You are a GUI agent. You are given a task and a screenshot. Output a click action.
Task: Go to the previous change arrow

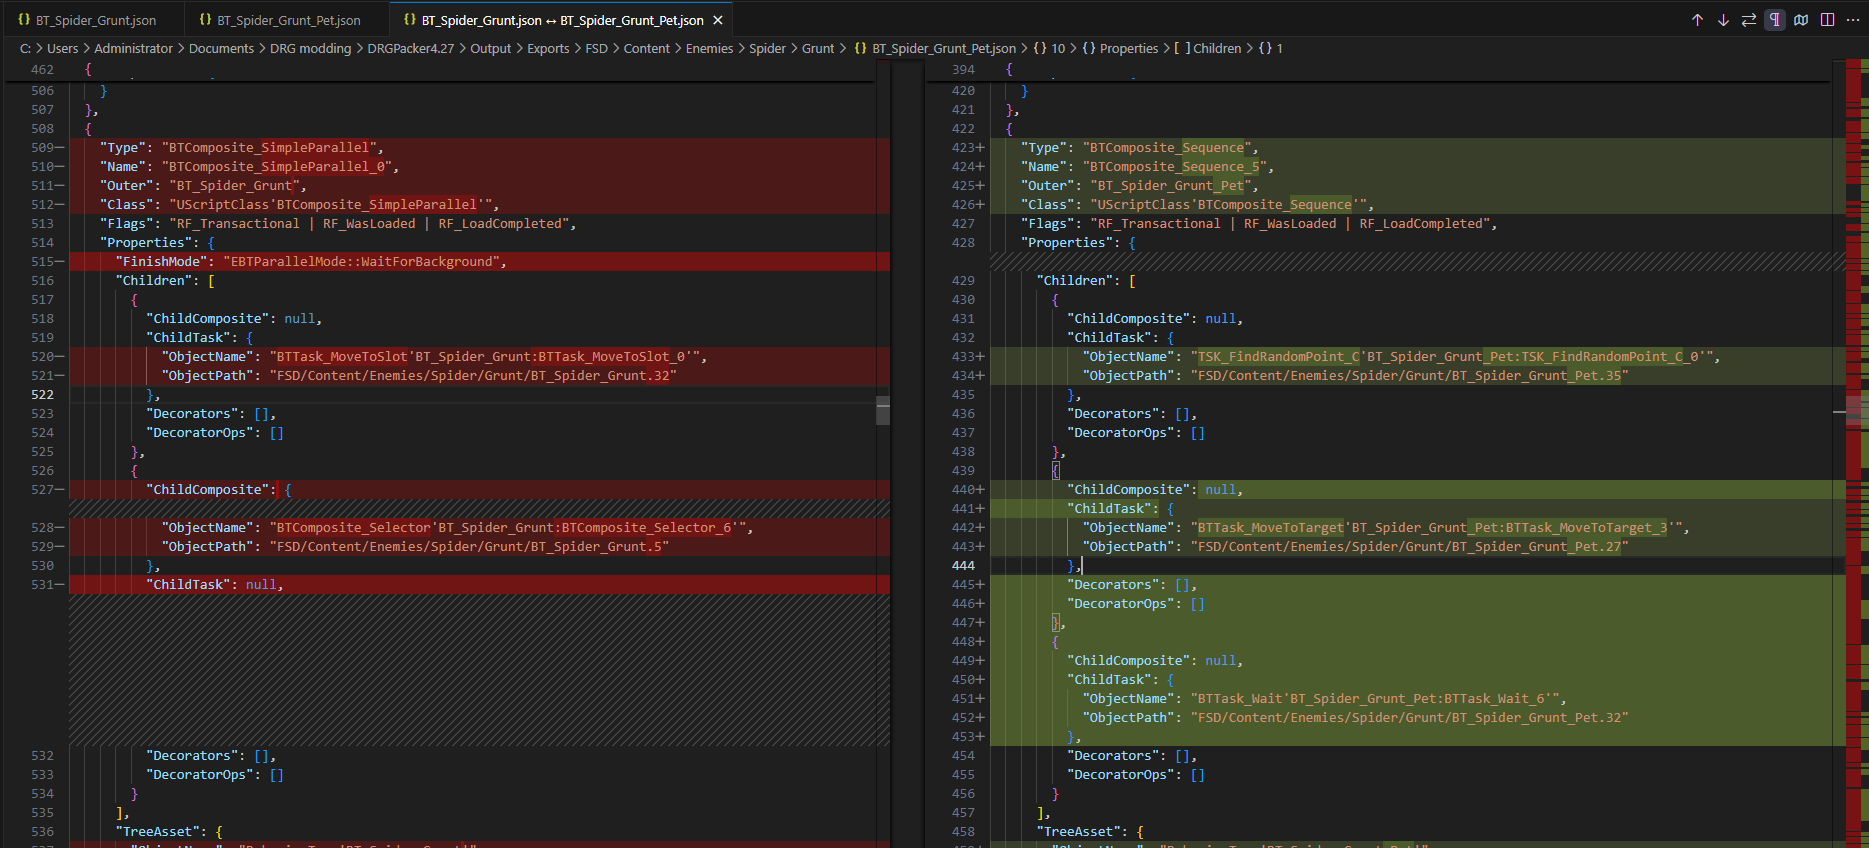[x=1697, y=20]
